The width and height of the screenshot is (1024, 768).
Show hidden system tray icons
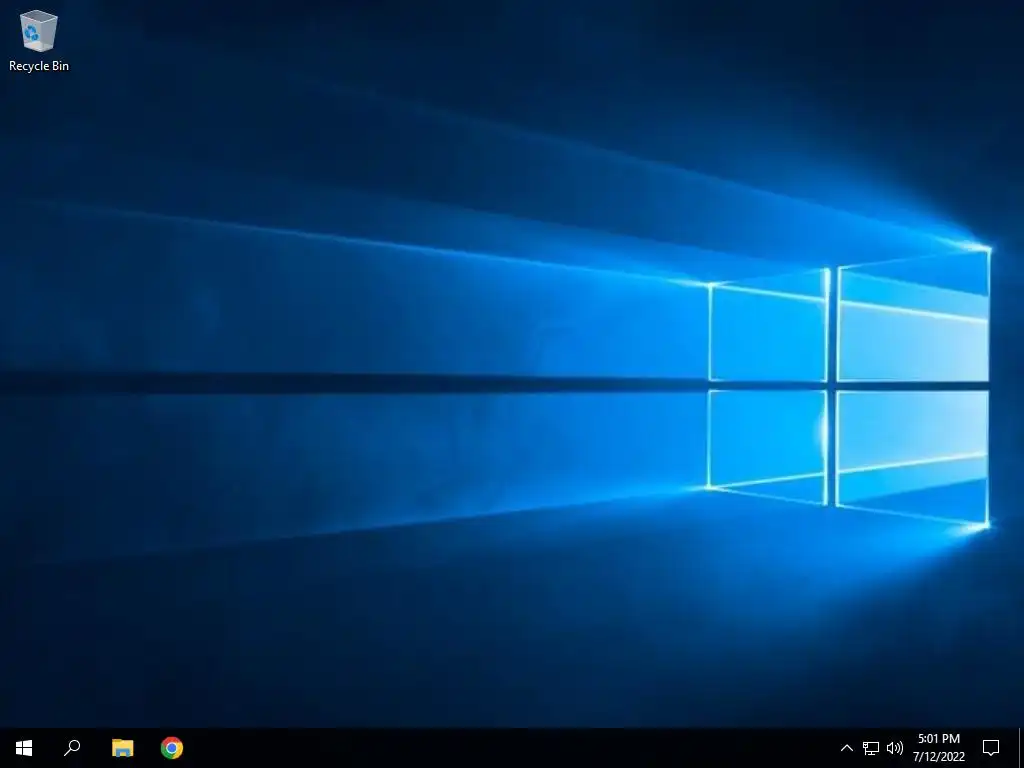click(846, 748)
